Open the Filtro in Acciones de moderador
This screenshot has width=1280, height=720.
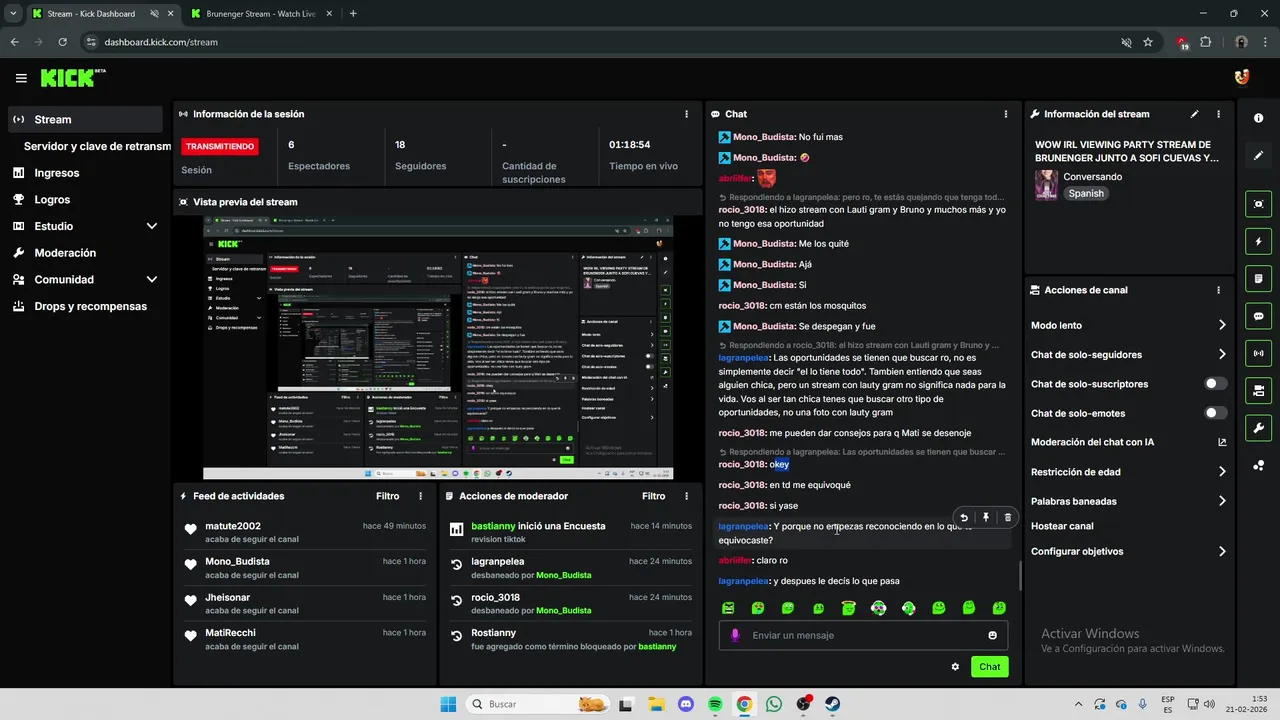(x=653, y=496)
